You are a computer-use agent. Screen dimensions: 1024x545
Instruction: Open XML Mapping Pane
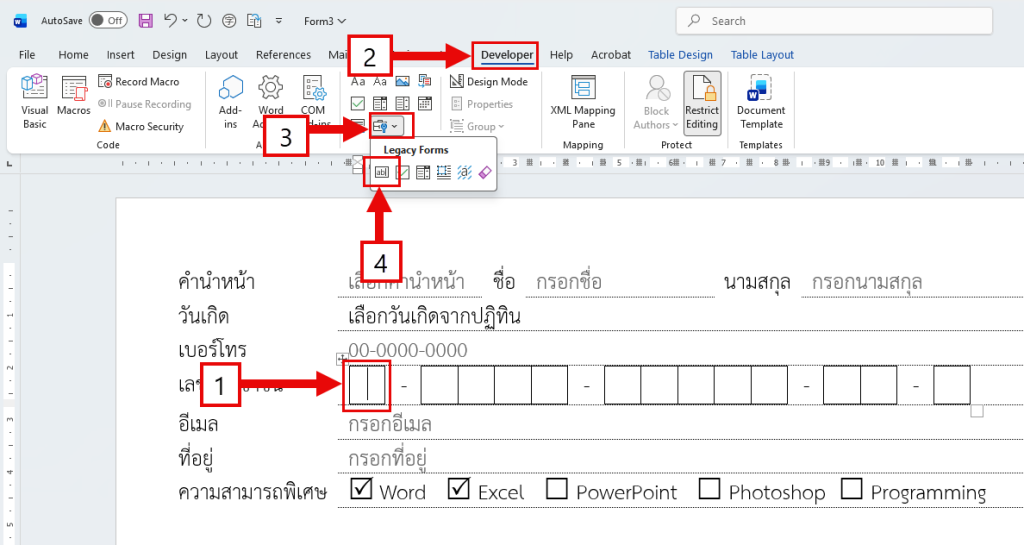(x=583, y=101)
